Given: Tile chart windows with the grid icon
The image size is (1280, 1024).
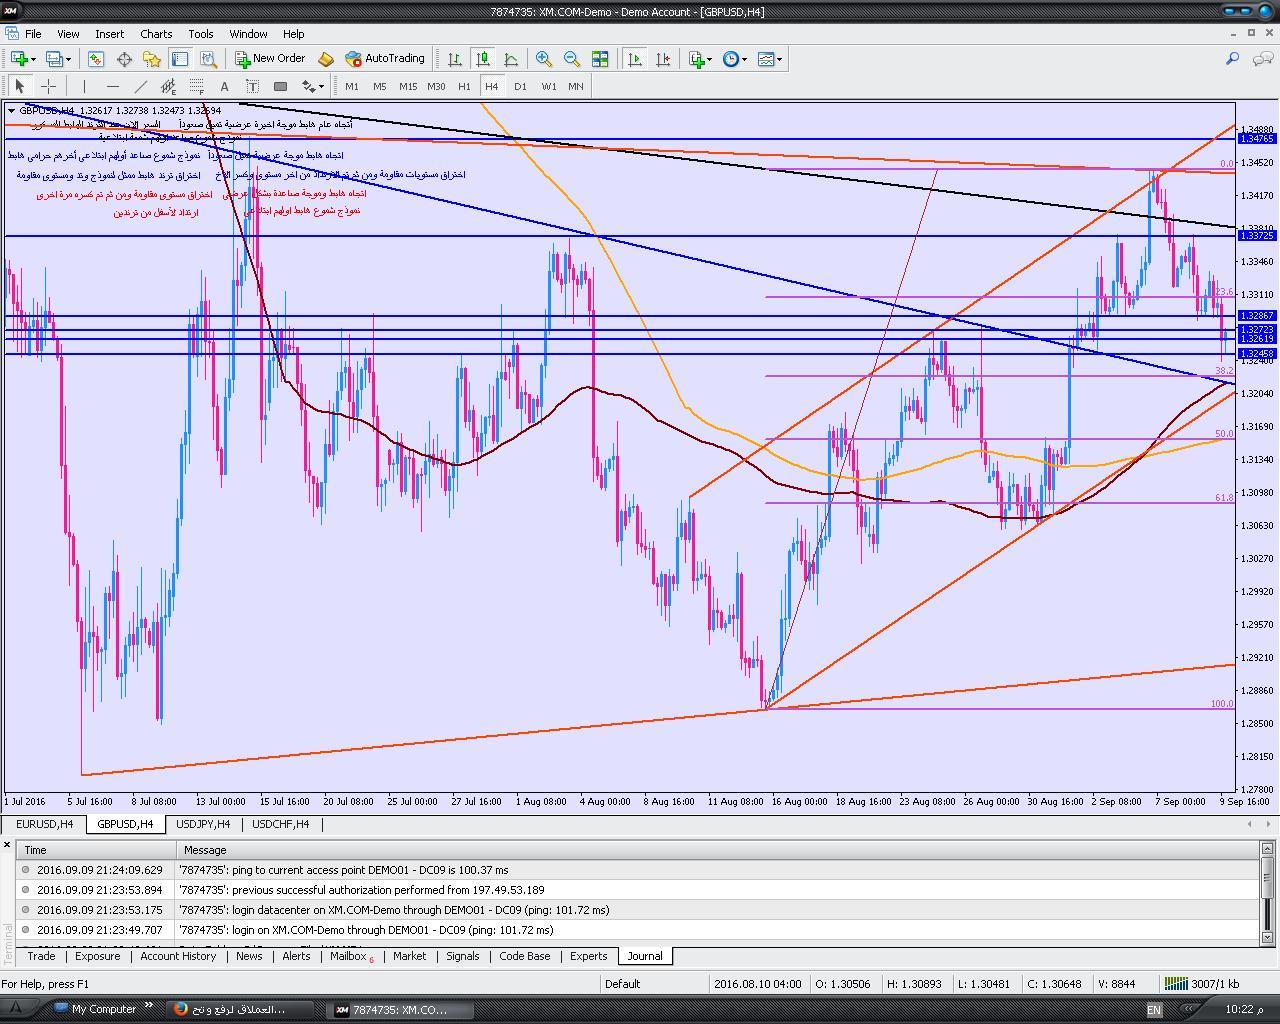Looking at the screenshot, I should click(600, 59).
